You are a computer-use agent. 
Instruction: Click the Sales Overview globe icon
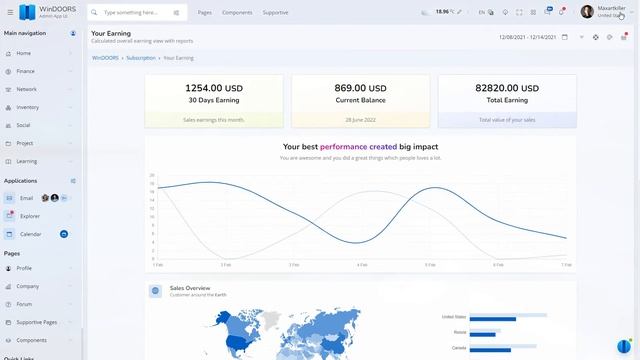155,291
